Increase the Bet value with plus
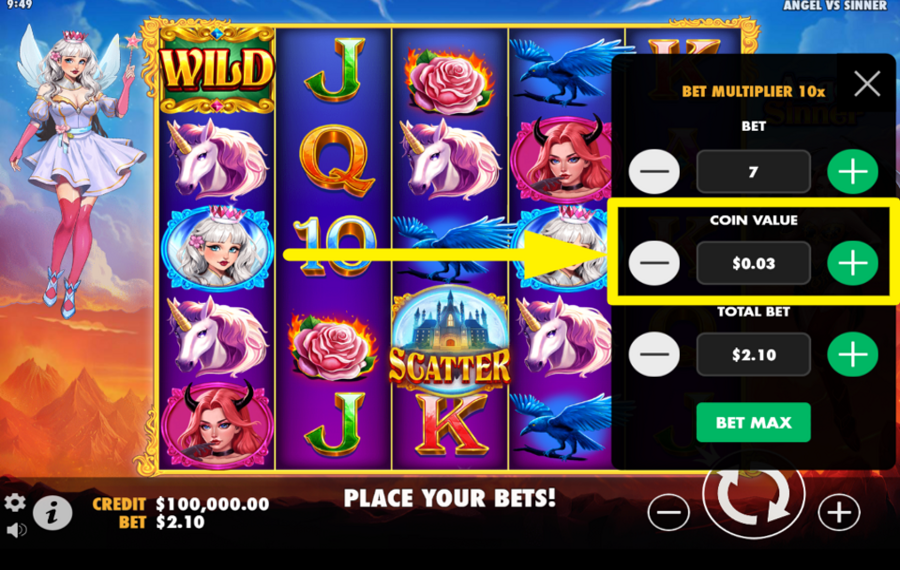Screen dimensions: 900x570 point(852,172)
